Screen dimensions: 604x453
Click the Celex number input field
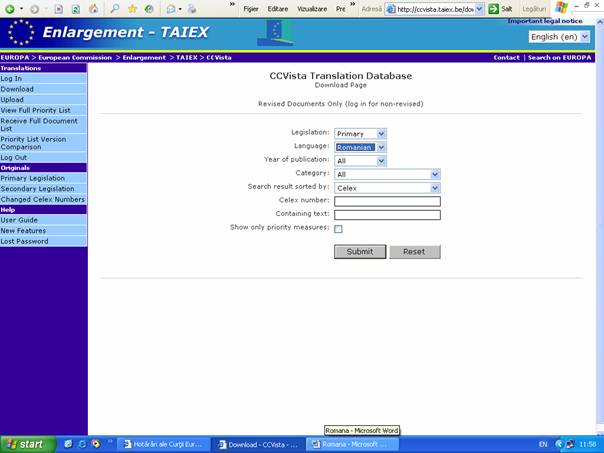click(387, 201)
